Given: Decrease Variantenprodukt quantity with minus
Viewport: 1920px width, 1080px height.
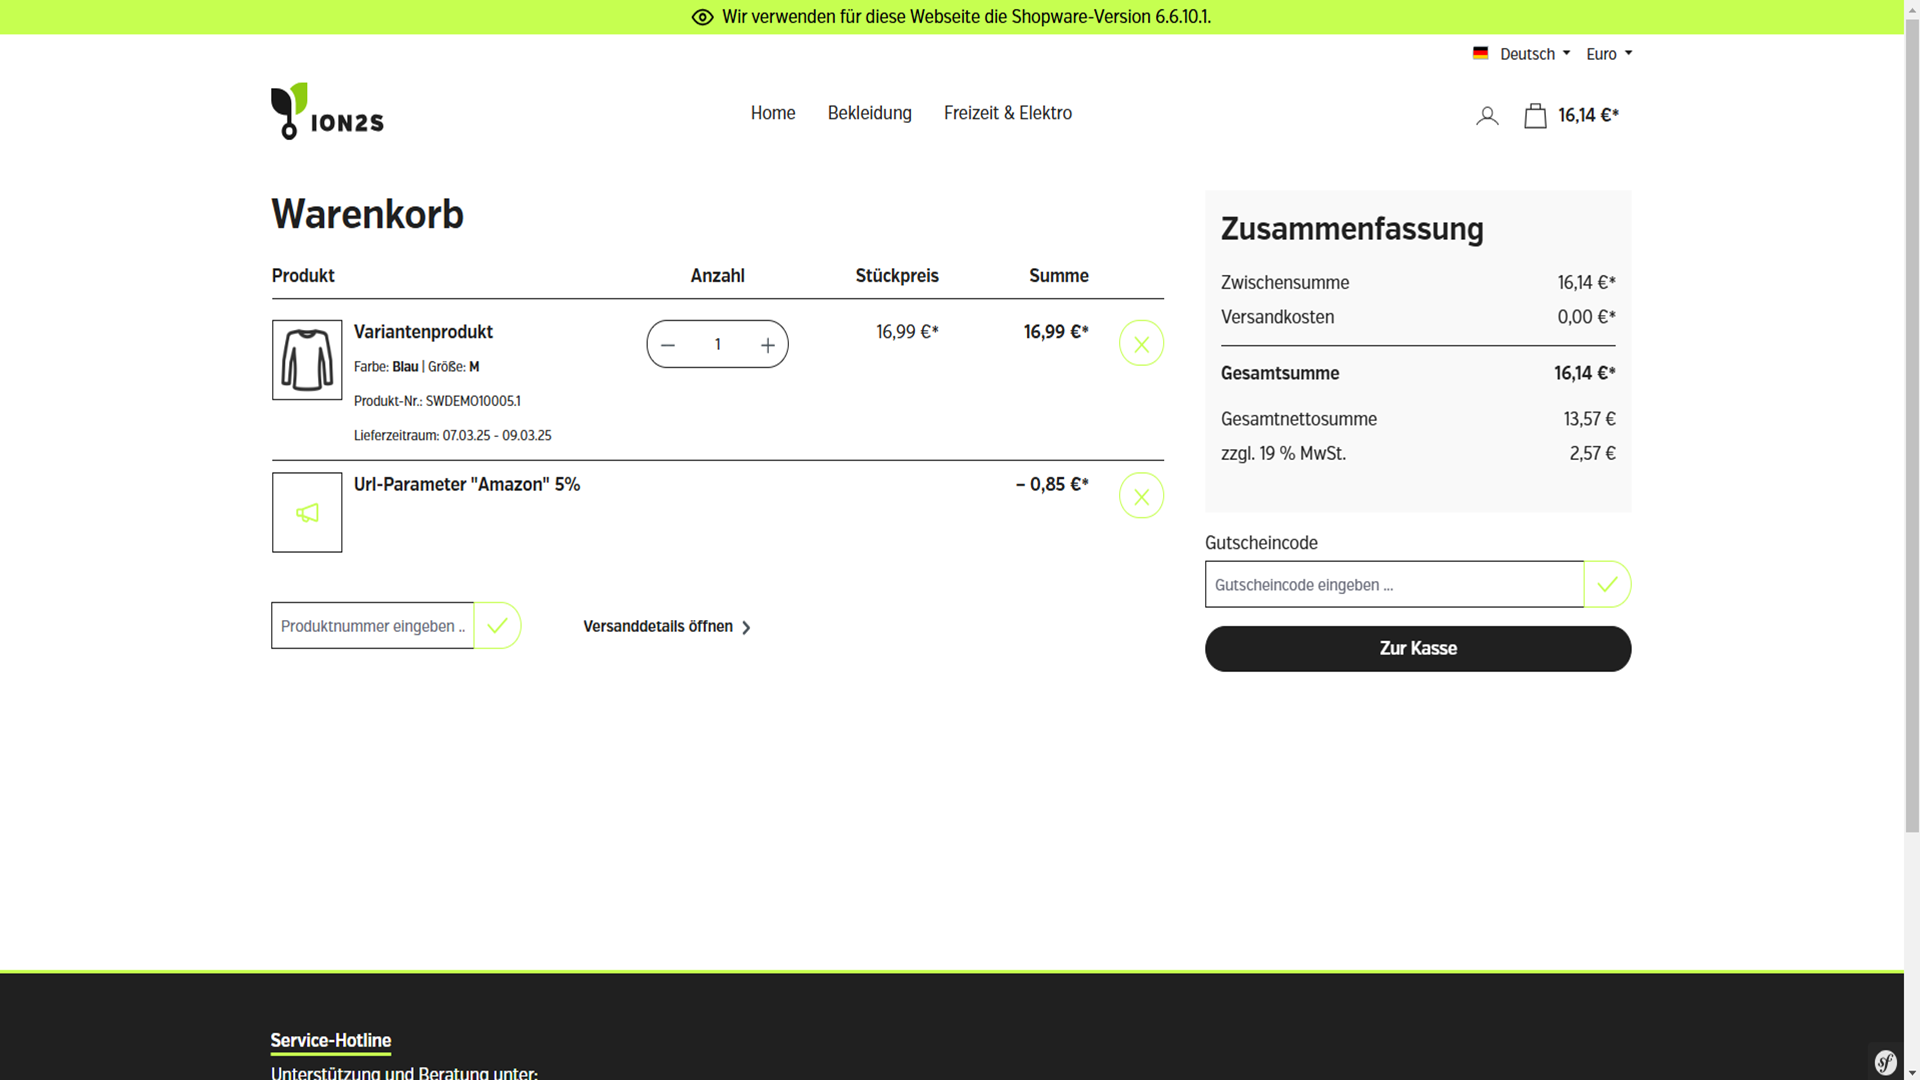Looking at the screenshot, I should click(668, 345).
